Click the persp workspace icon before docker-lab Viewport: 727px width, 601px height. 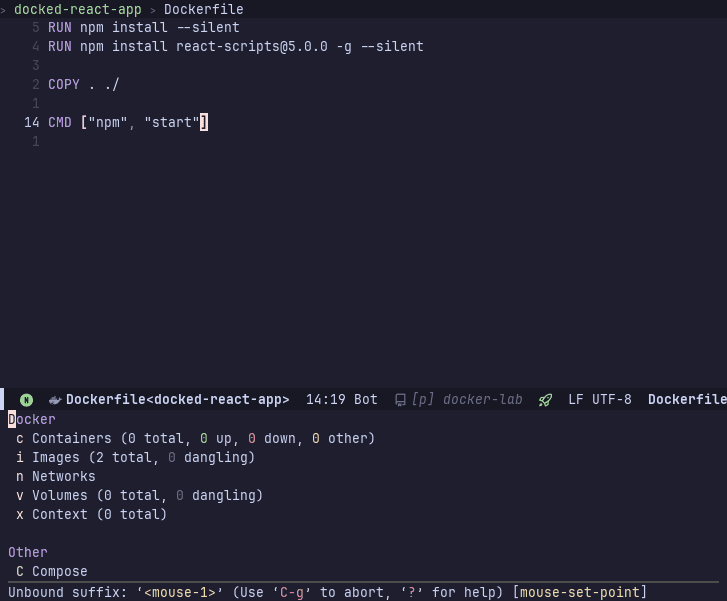pyautogui.click(x=400, y=400)
